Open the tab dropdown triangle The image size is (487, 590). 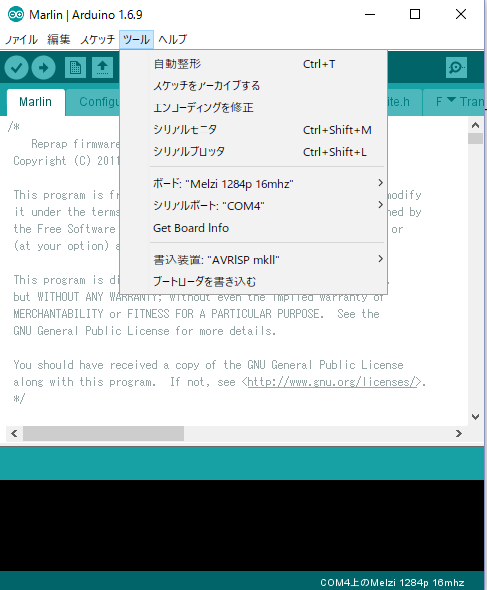click(452, 100)
